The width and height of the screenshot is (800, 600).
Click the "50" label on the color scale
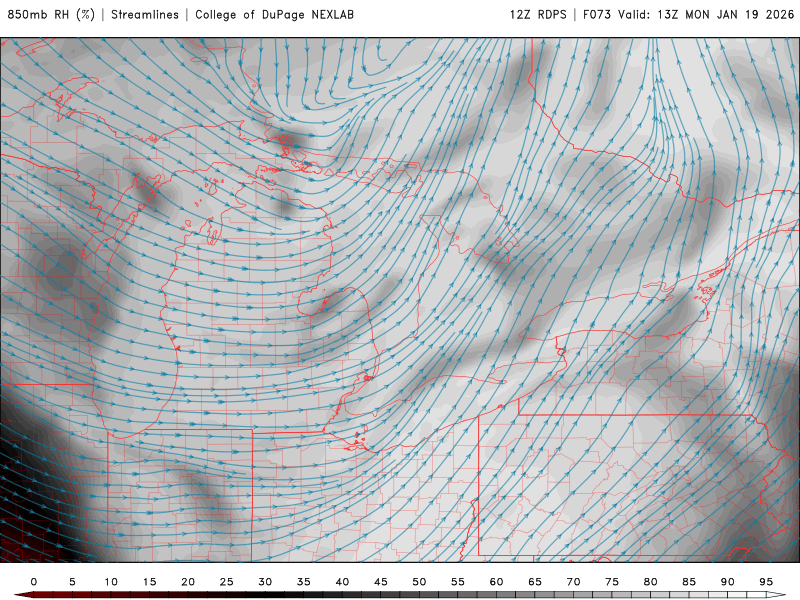coord(419,582)
